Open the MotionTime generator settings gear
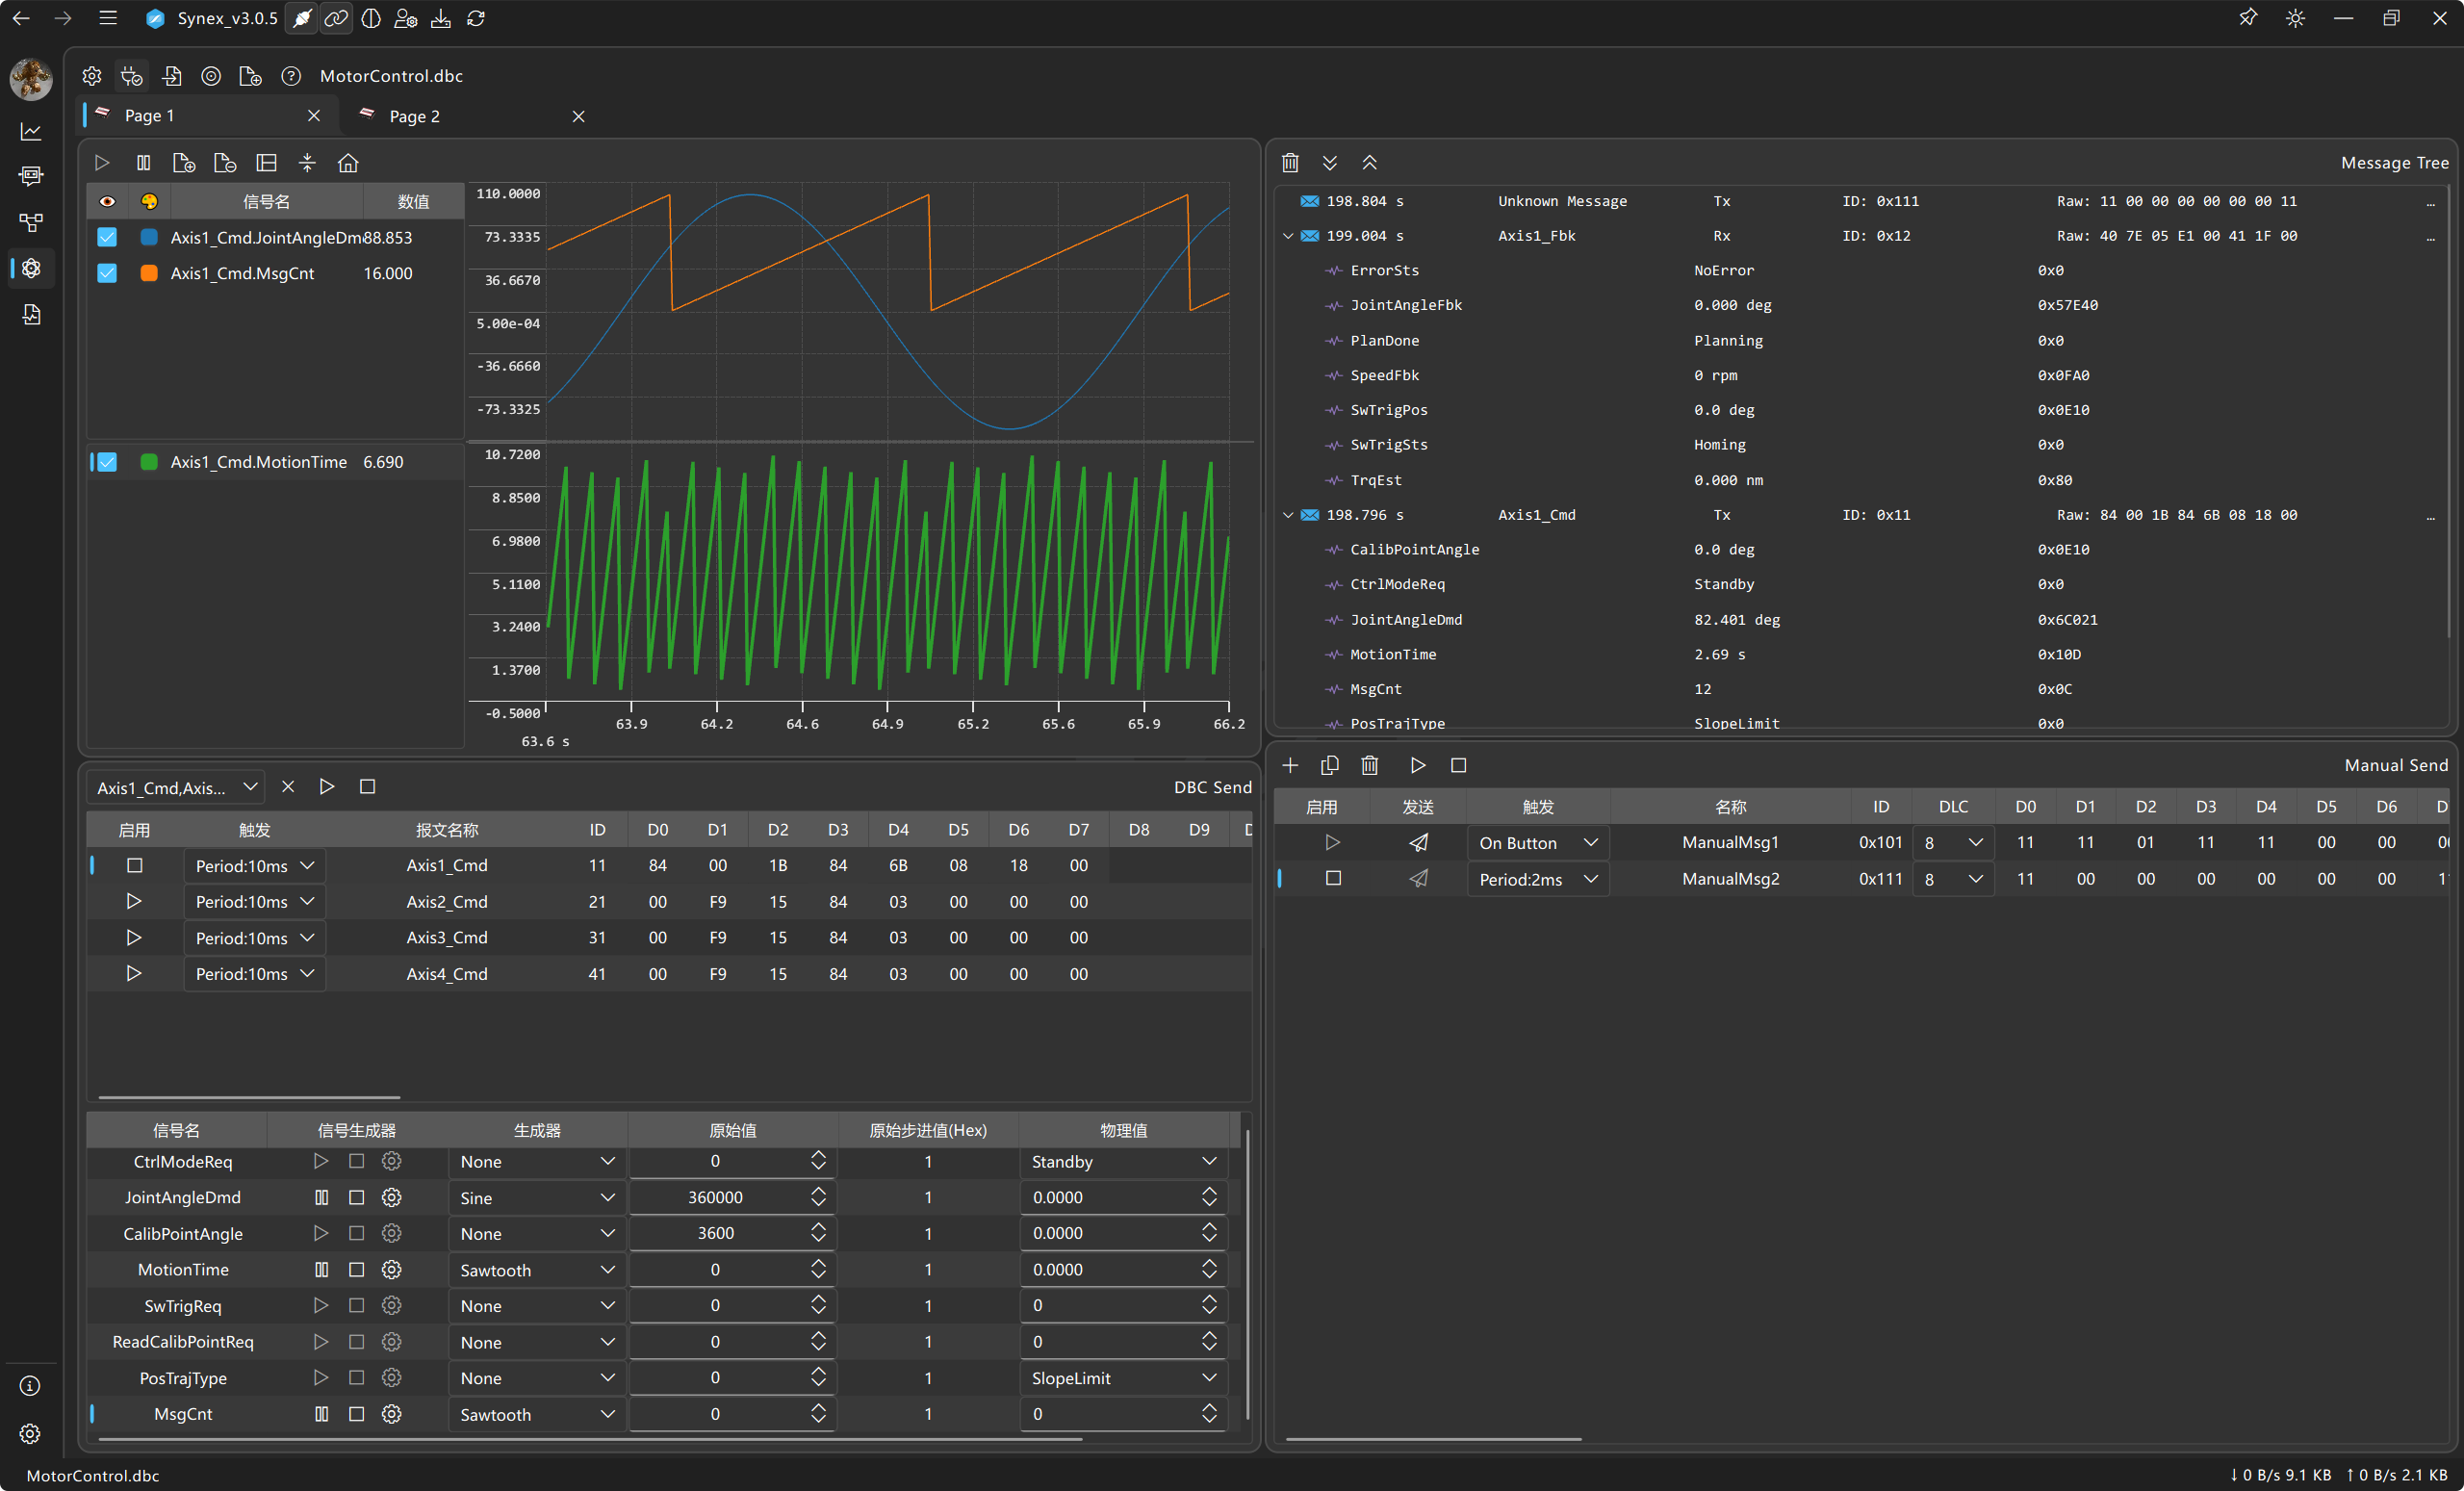This screenshot has height=1491, width=2464. pyautogui.click(x=392, y=1269)
